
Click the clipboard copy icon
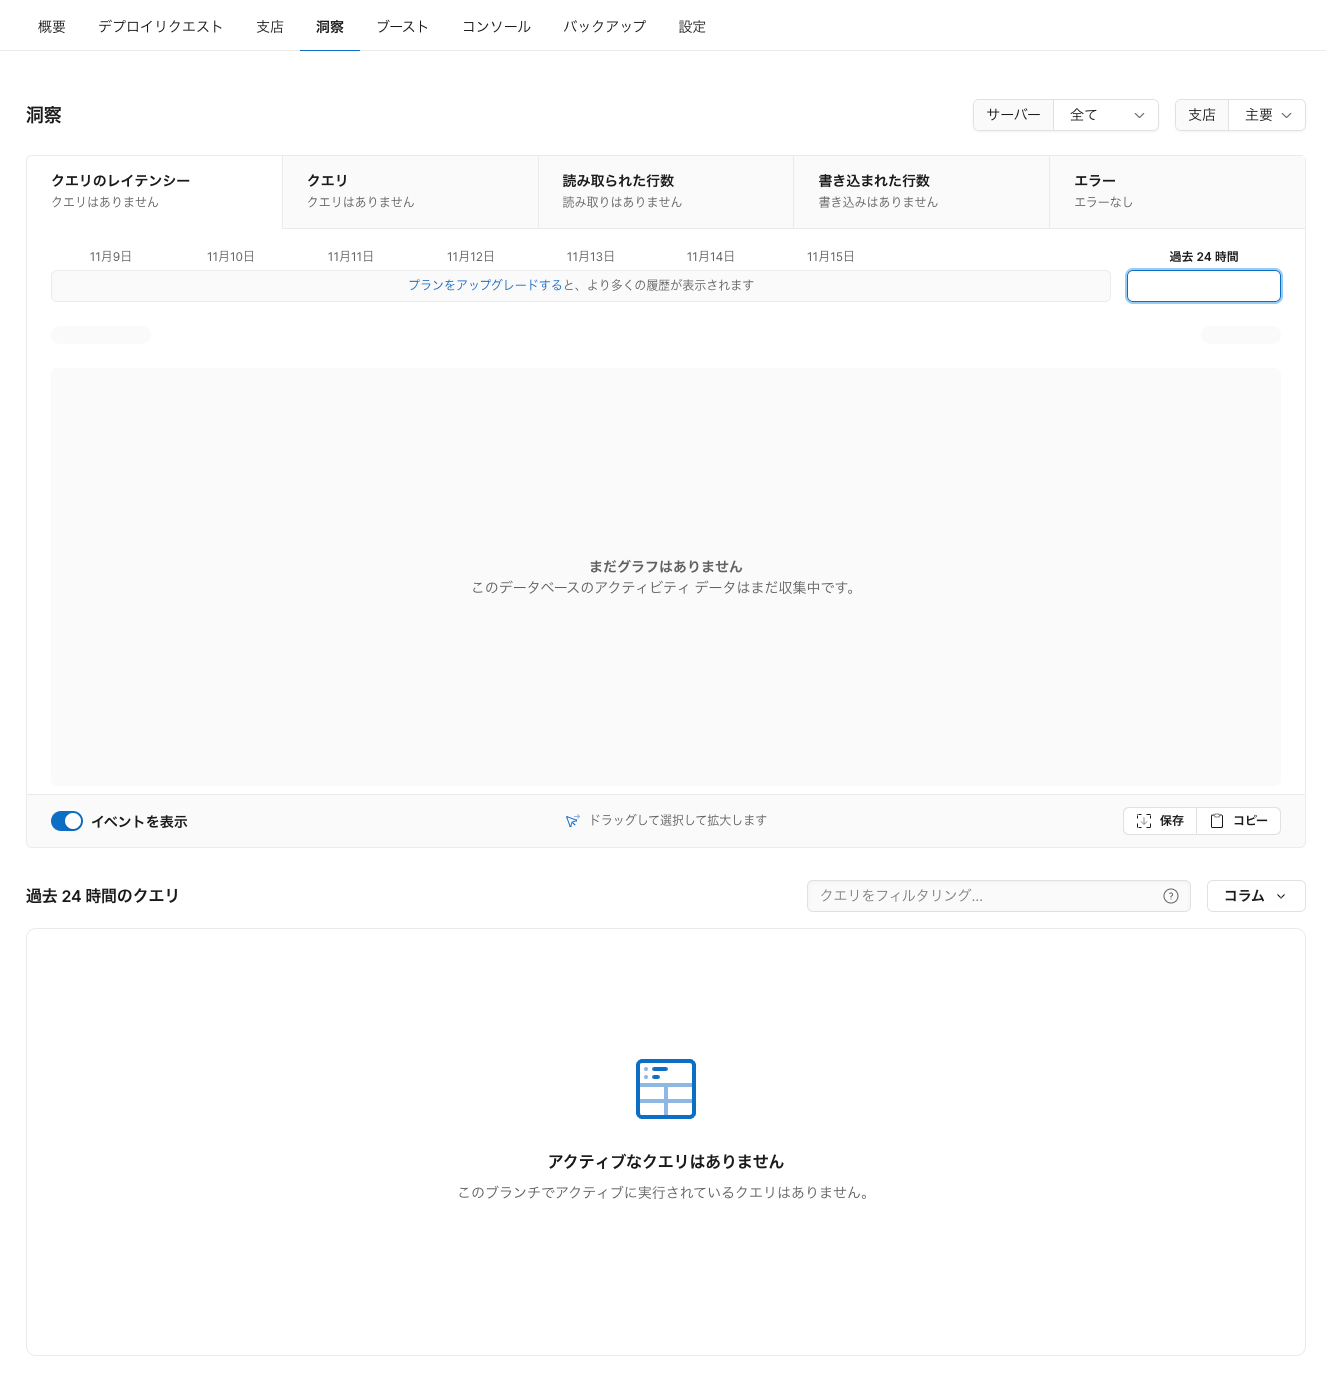[x=1217, y=821]
